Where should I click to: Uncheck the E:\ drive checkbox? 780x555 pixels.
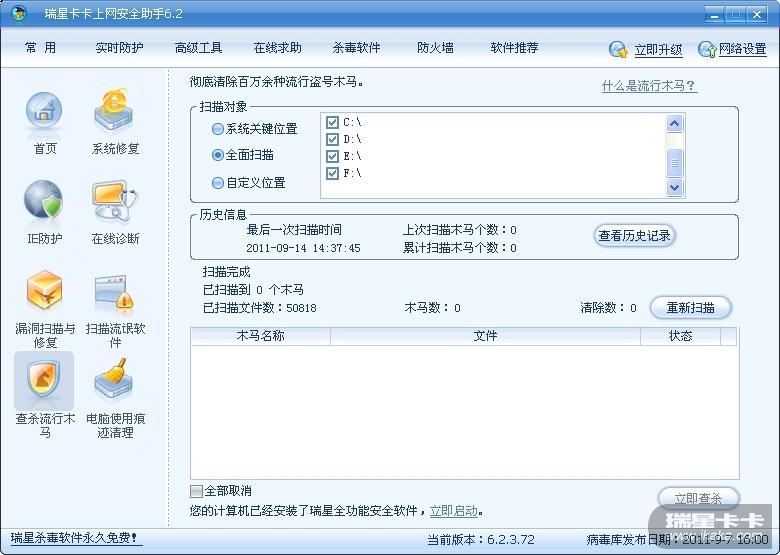(332, 156)
